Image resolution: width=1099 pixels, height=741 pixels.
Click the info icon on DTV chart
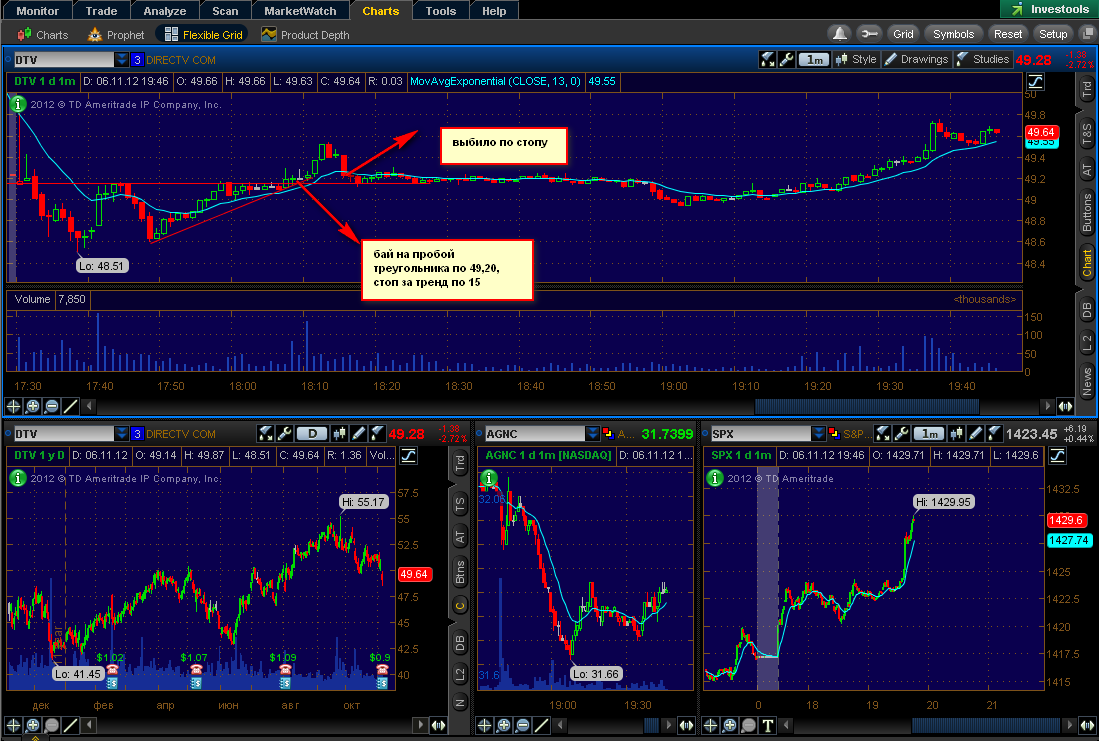[18, 104]
